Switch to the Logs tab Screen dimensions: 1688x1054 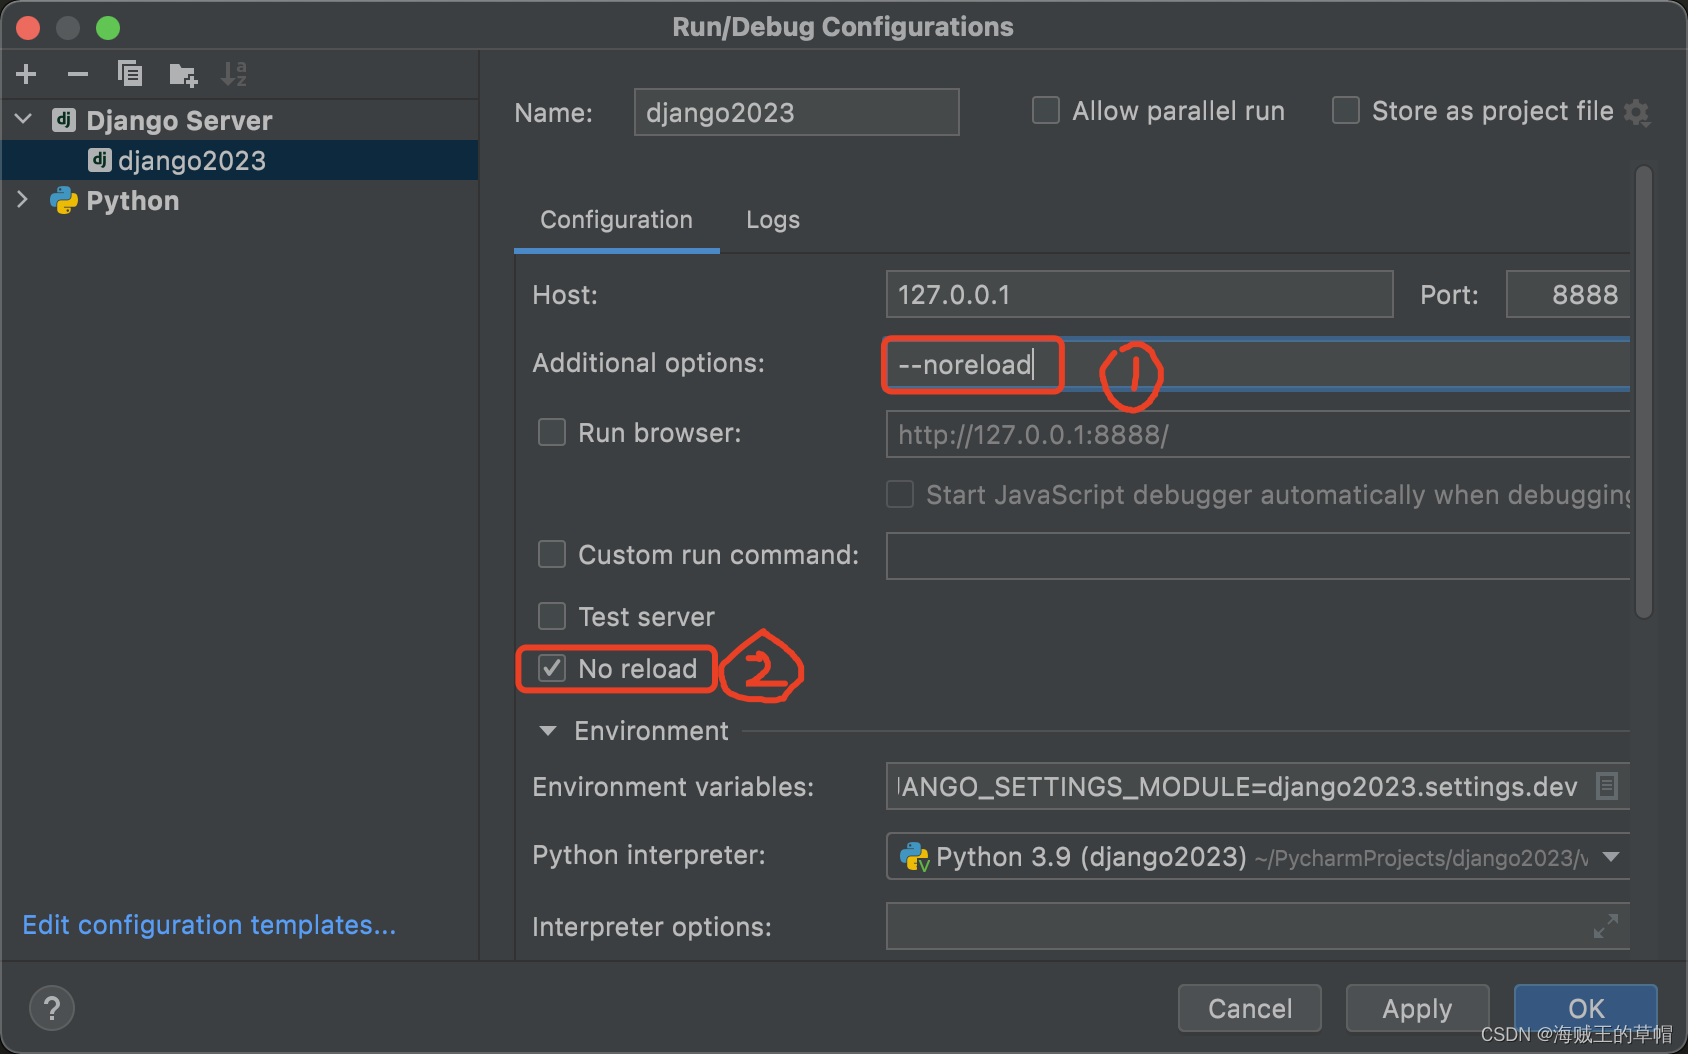(x=772, y=219)
